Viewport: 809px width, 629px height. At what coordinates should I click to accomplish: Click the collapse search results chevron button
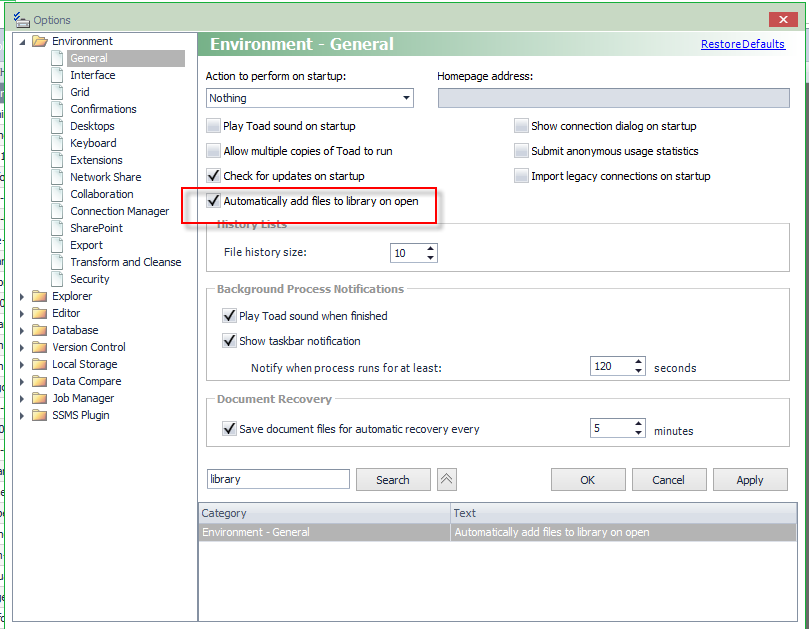coord(447,479)
